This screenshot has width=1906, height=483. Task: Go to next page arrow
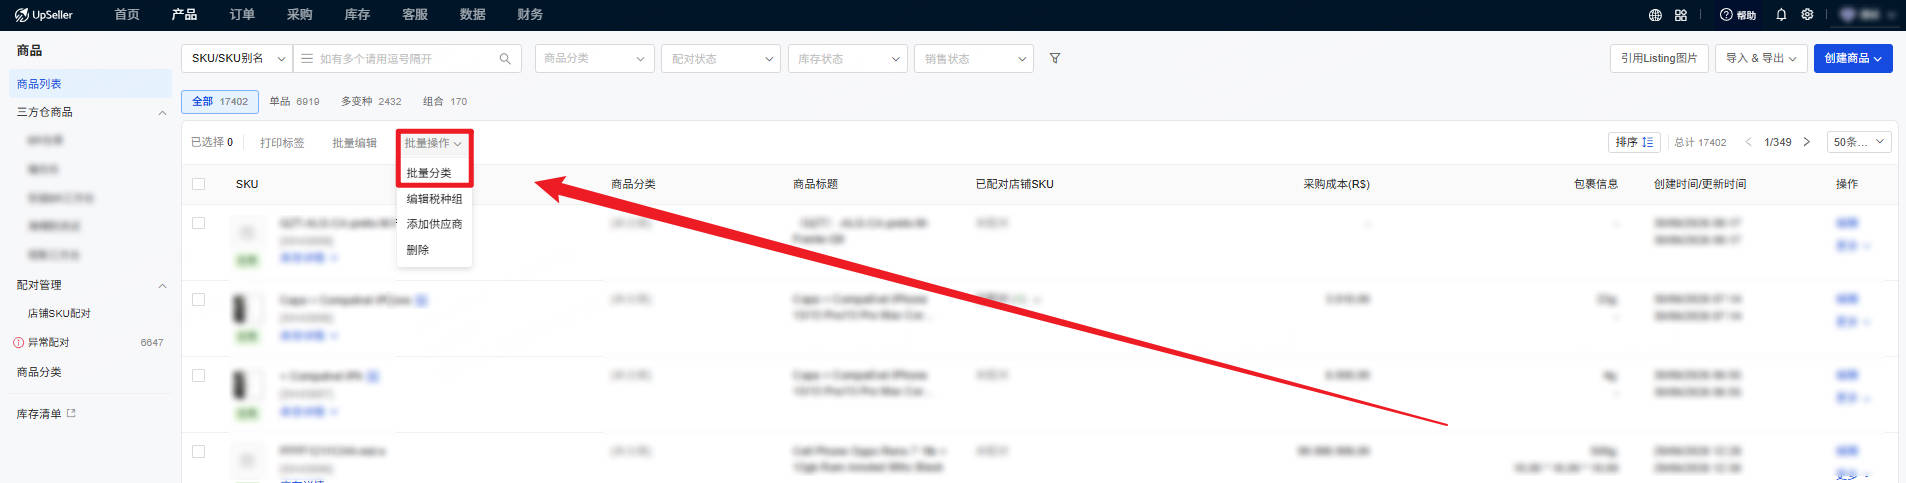pyautogui.click(x=1806, y=142)
